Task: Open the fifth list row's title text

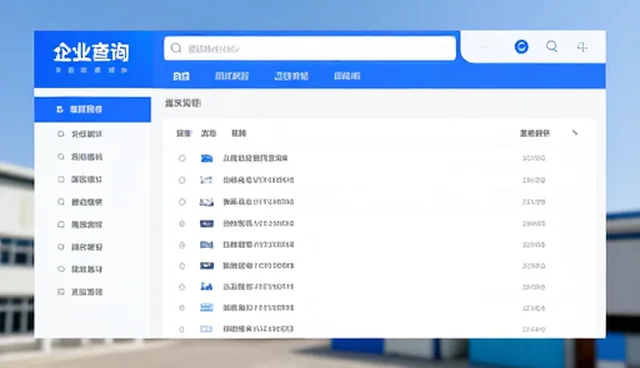Action: (258, 245)
